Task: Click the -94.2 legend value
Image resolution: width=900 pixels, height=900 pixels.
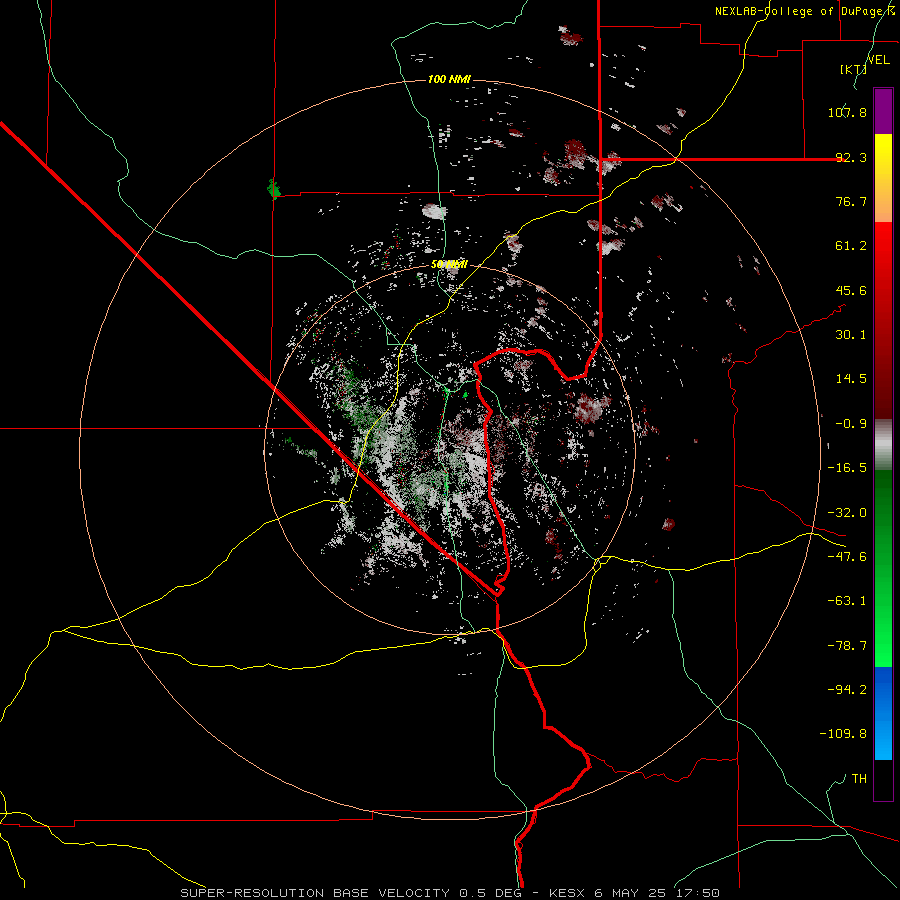Action: tap(847, 689)
